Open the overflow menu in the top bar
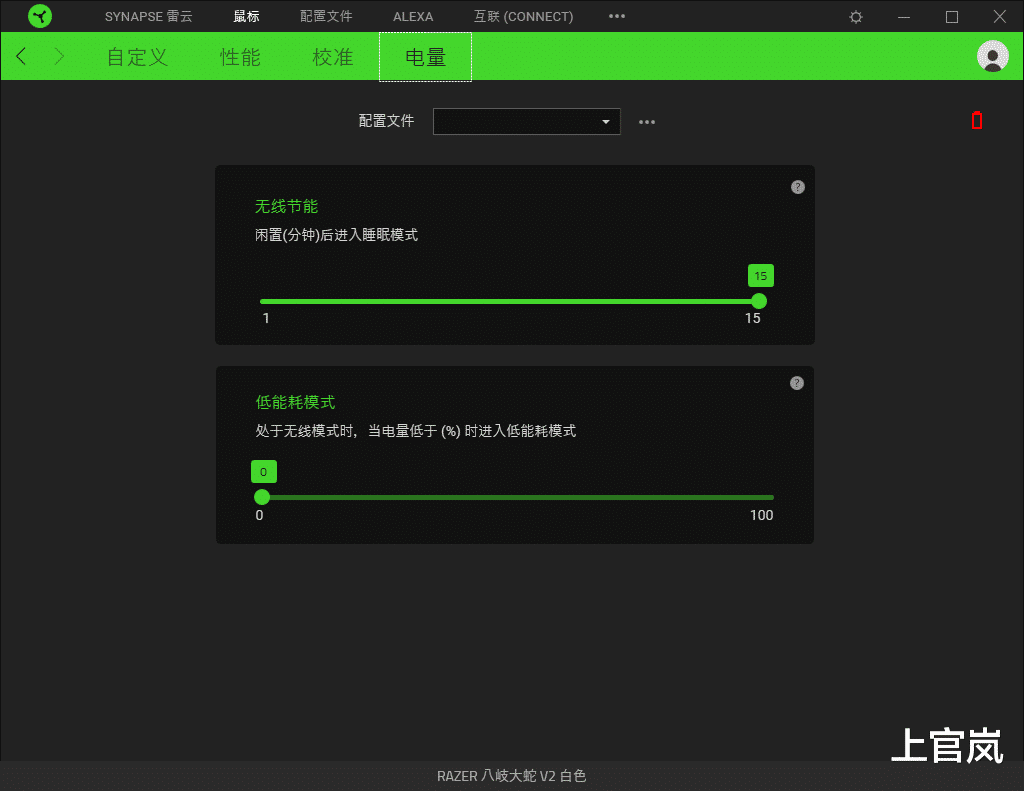The height and width of the screenshot is (791, 1024). point(617,16)
